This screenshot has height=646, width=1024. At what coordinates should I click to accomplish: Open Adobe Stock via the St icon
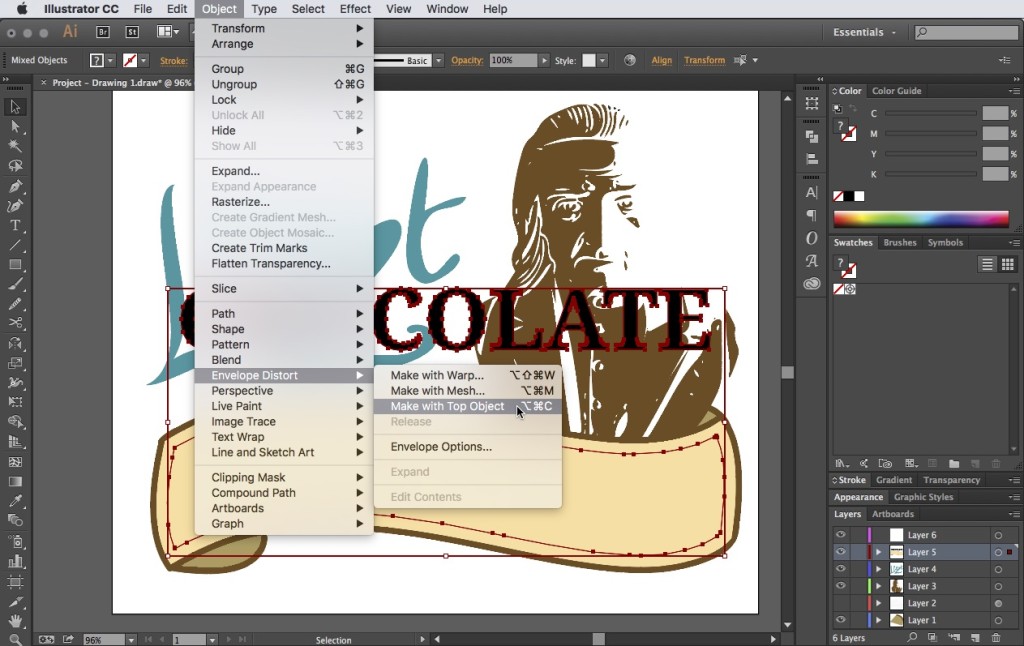(x=133, y=31)
